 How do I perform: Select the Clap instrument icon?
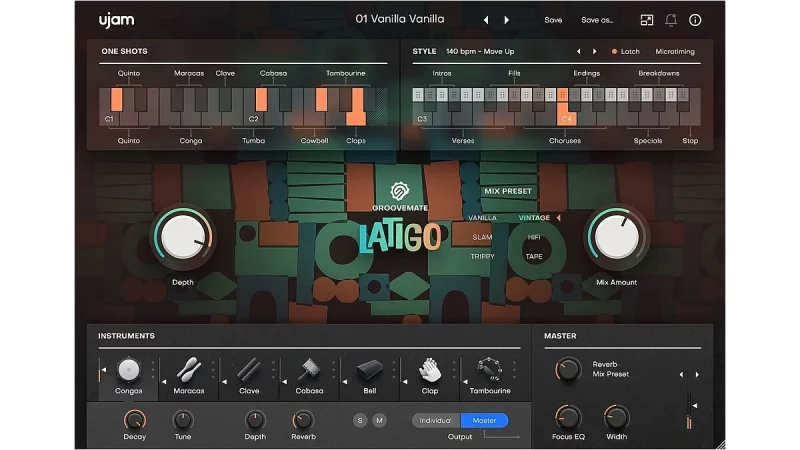tap(430, 370)
